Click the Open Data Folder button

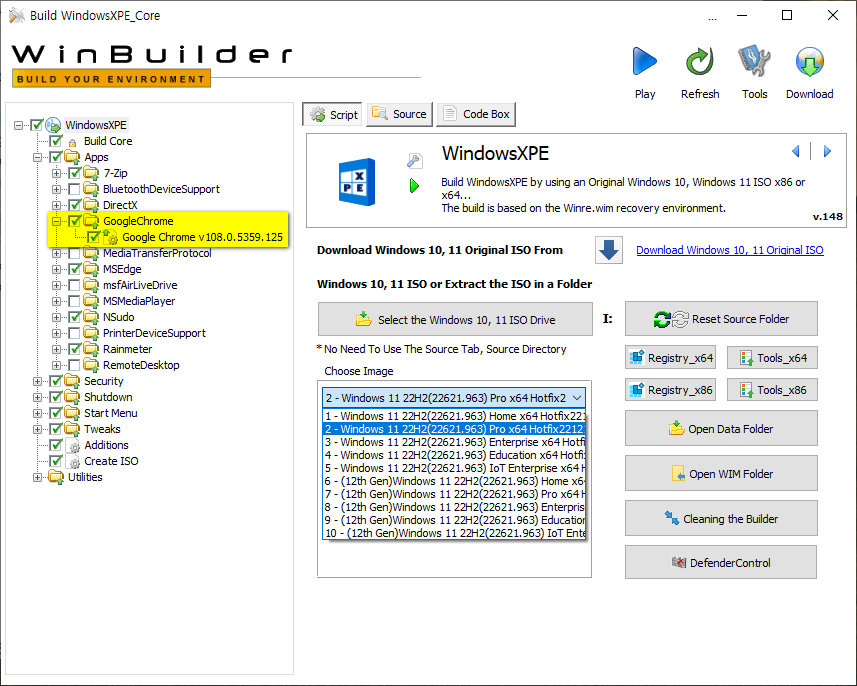(721, 429)
